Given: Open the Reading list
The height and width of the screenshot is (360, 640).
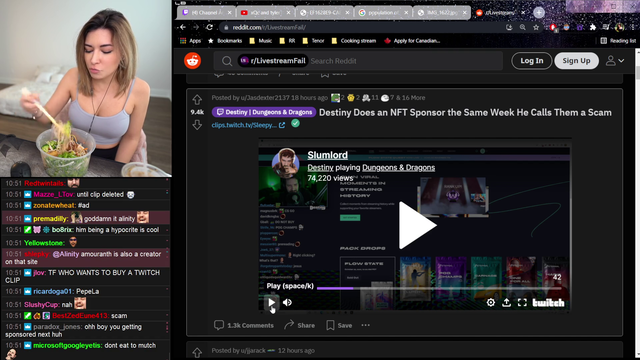Looking at the screenshot, I should [x=618, y=41].
